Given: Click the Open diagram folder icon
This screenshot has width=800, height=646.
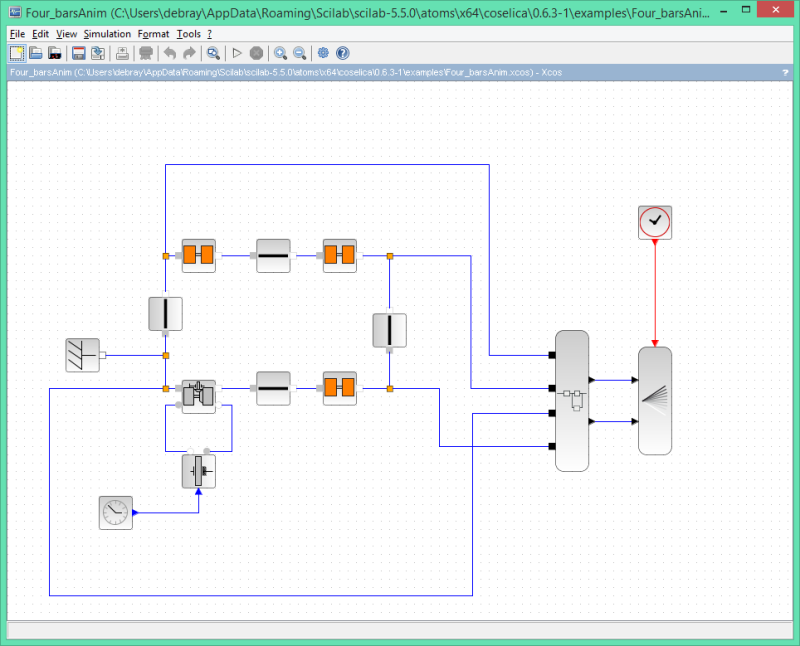Looking at the screenshot, I should pos(36,53).
